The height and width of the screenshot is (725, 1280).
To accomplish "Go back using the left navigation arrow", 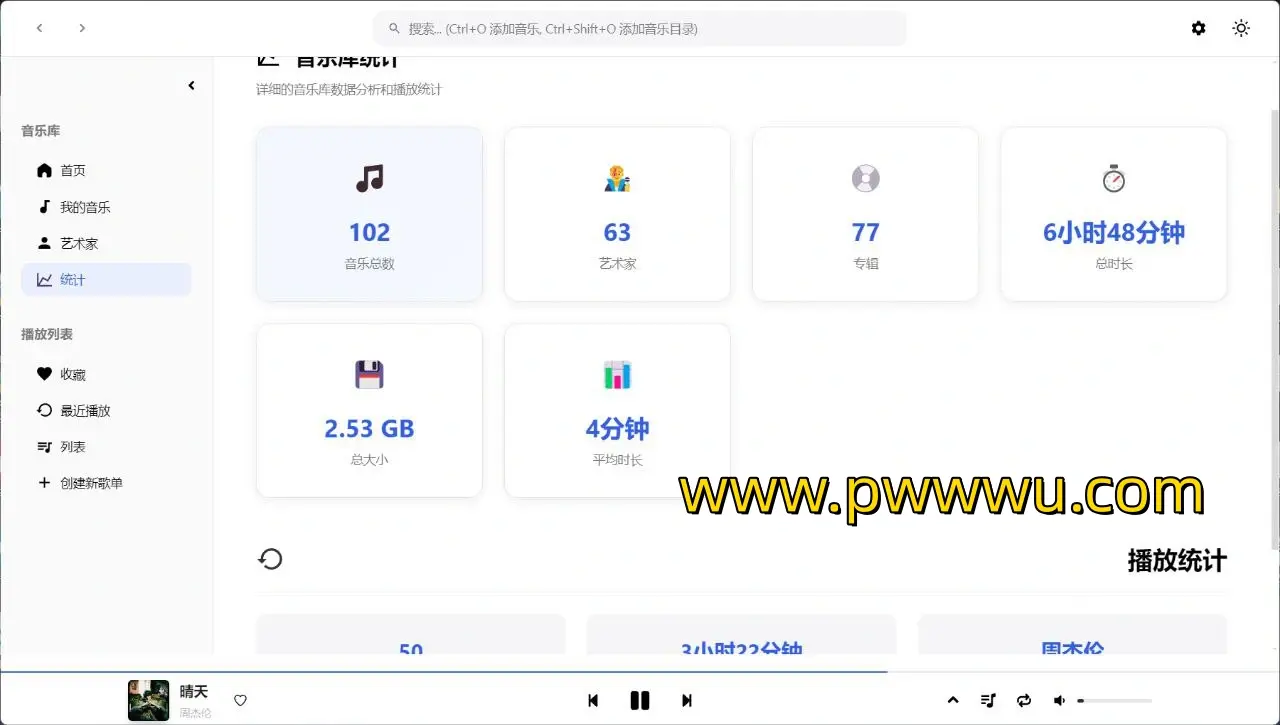I will (40, 28).
